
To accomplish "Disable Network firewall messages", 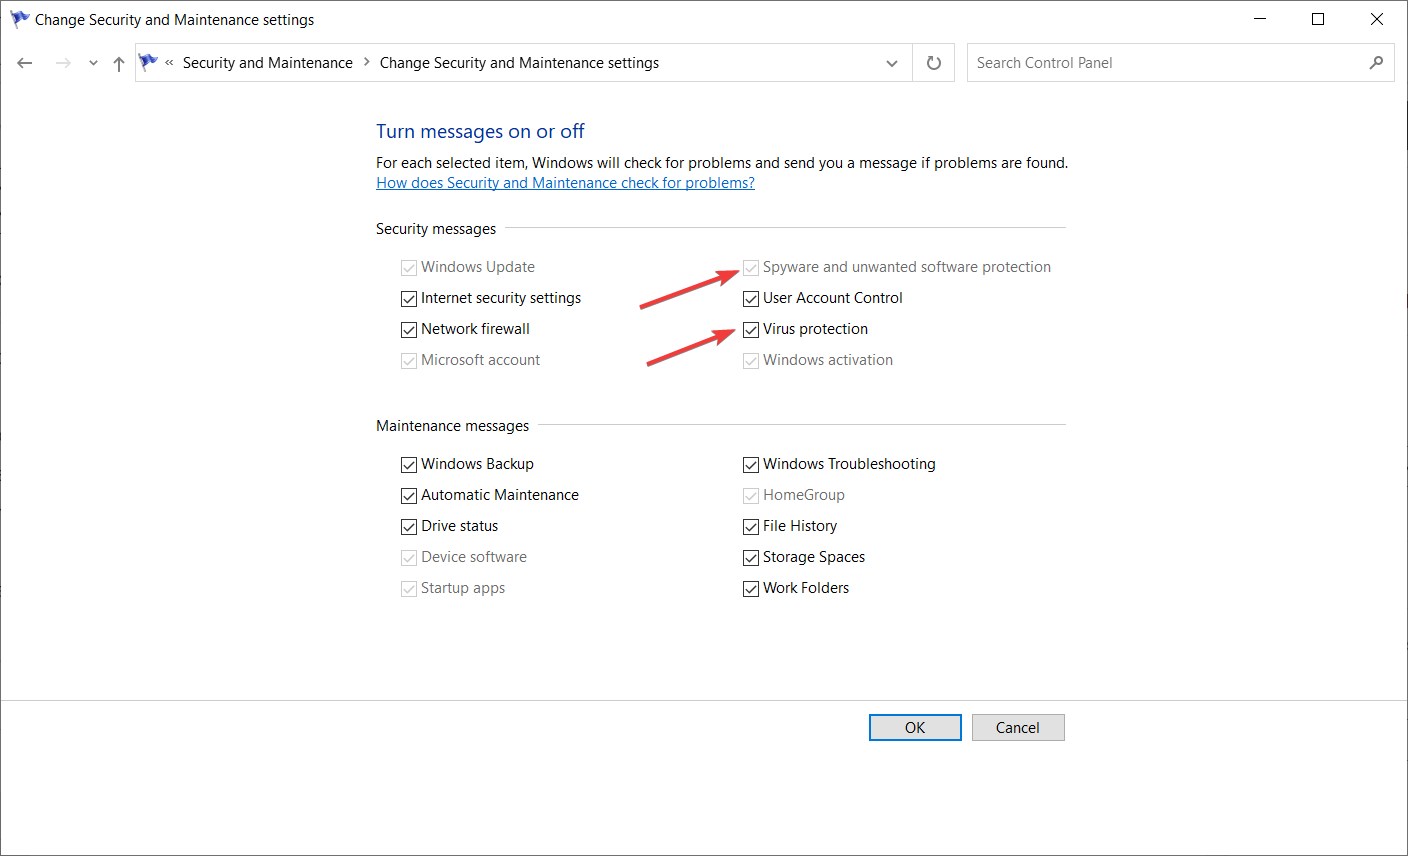I will point(409,330).
